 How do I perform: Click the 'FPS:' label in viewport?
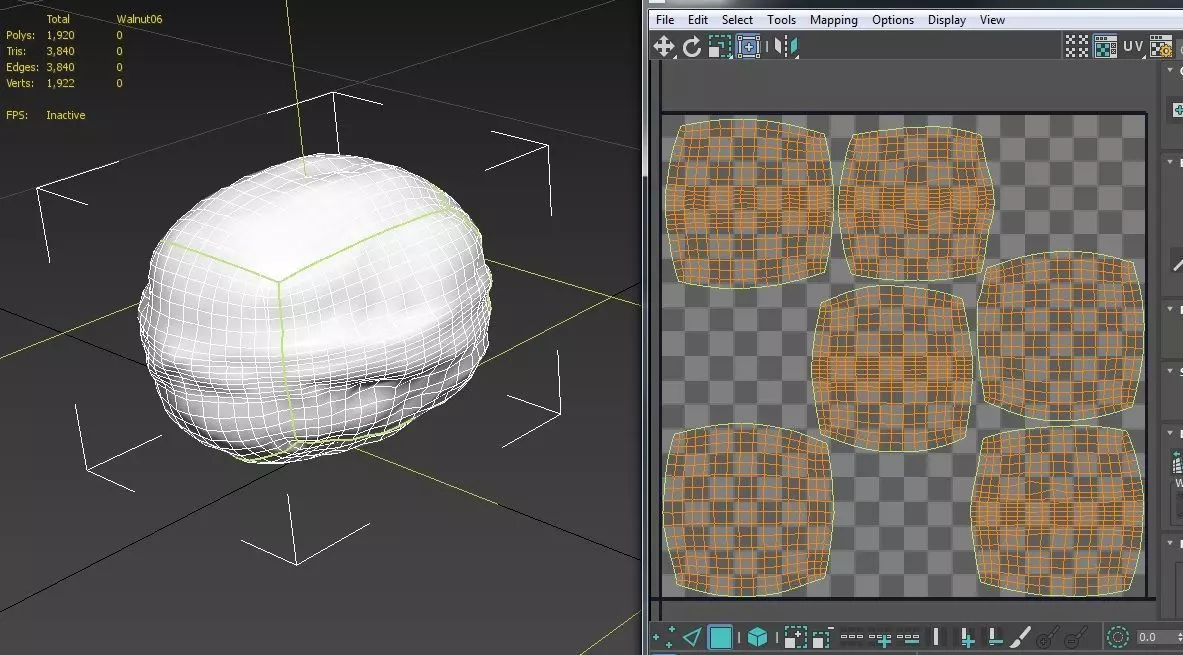pyautogui.click(x=17, y=115)
